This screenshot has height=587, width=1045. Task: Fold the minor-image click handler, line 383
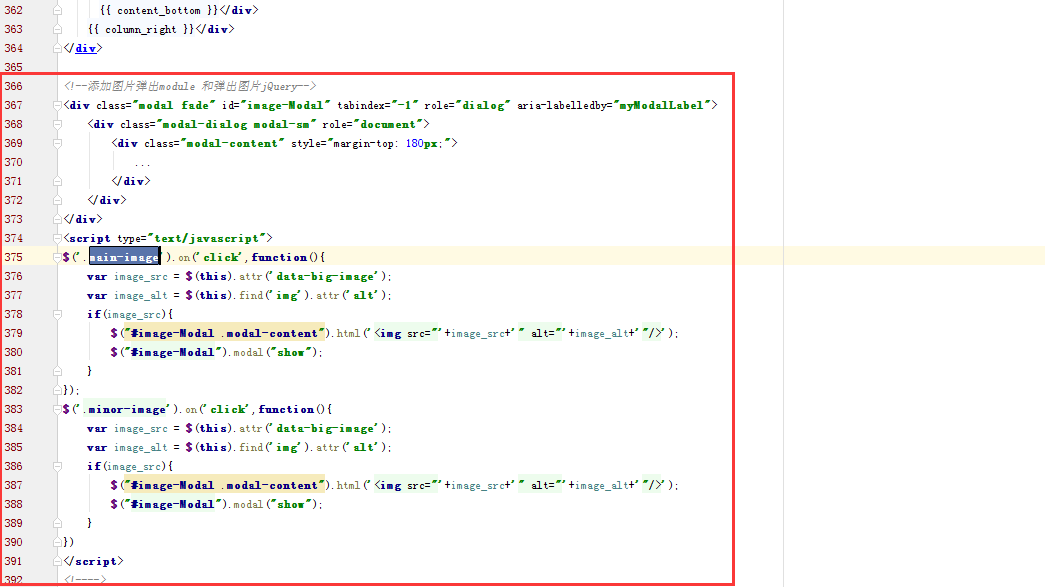[57, 409]
